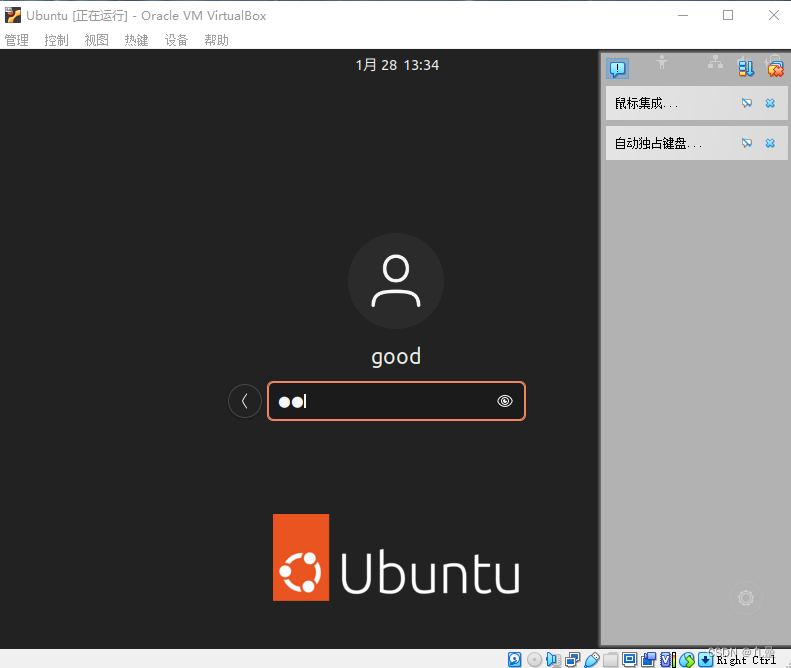791x668 pixels.
Task: Click the CPU virtualization V chip icon
Action: click(x=667, y=659)
